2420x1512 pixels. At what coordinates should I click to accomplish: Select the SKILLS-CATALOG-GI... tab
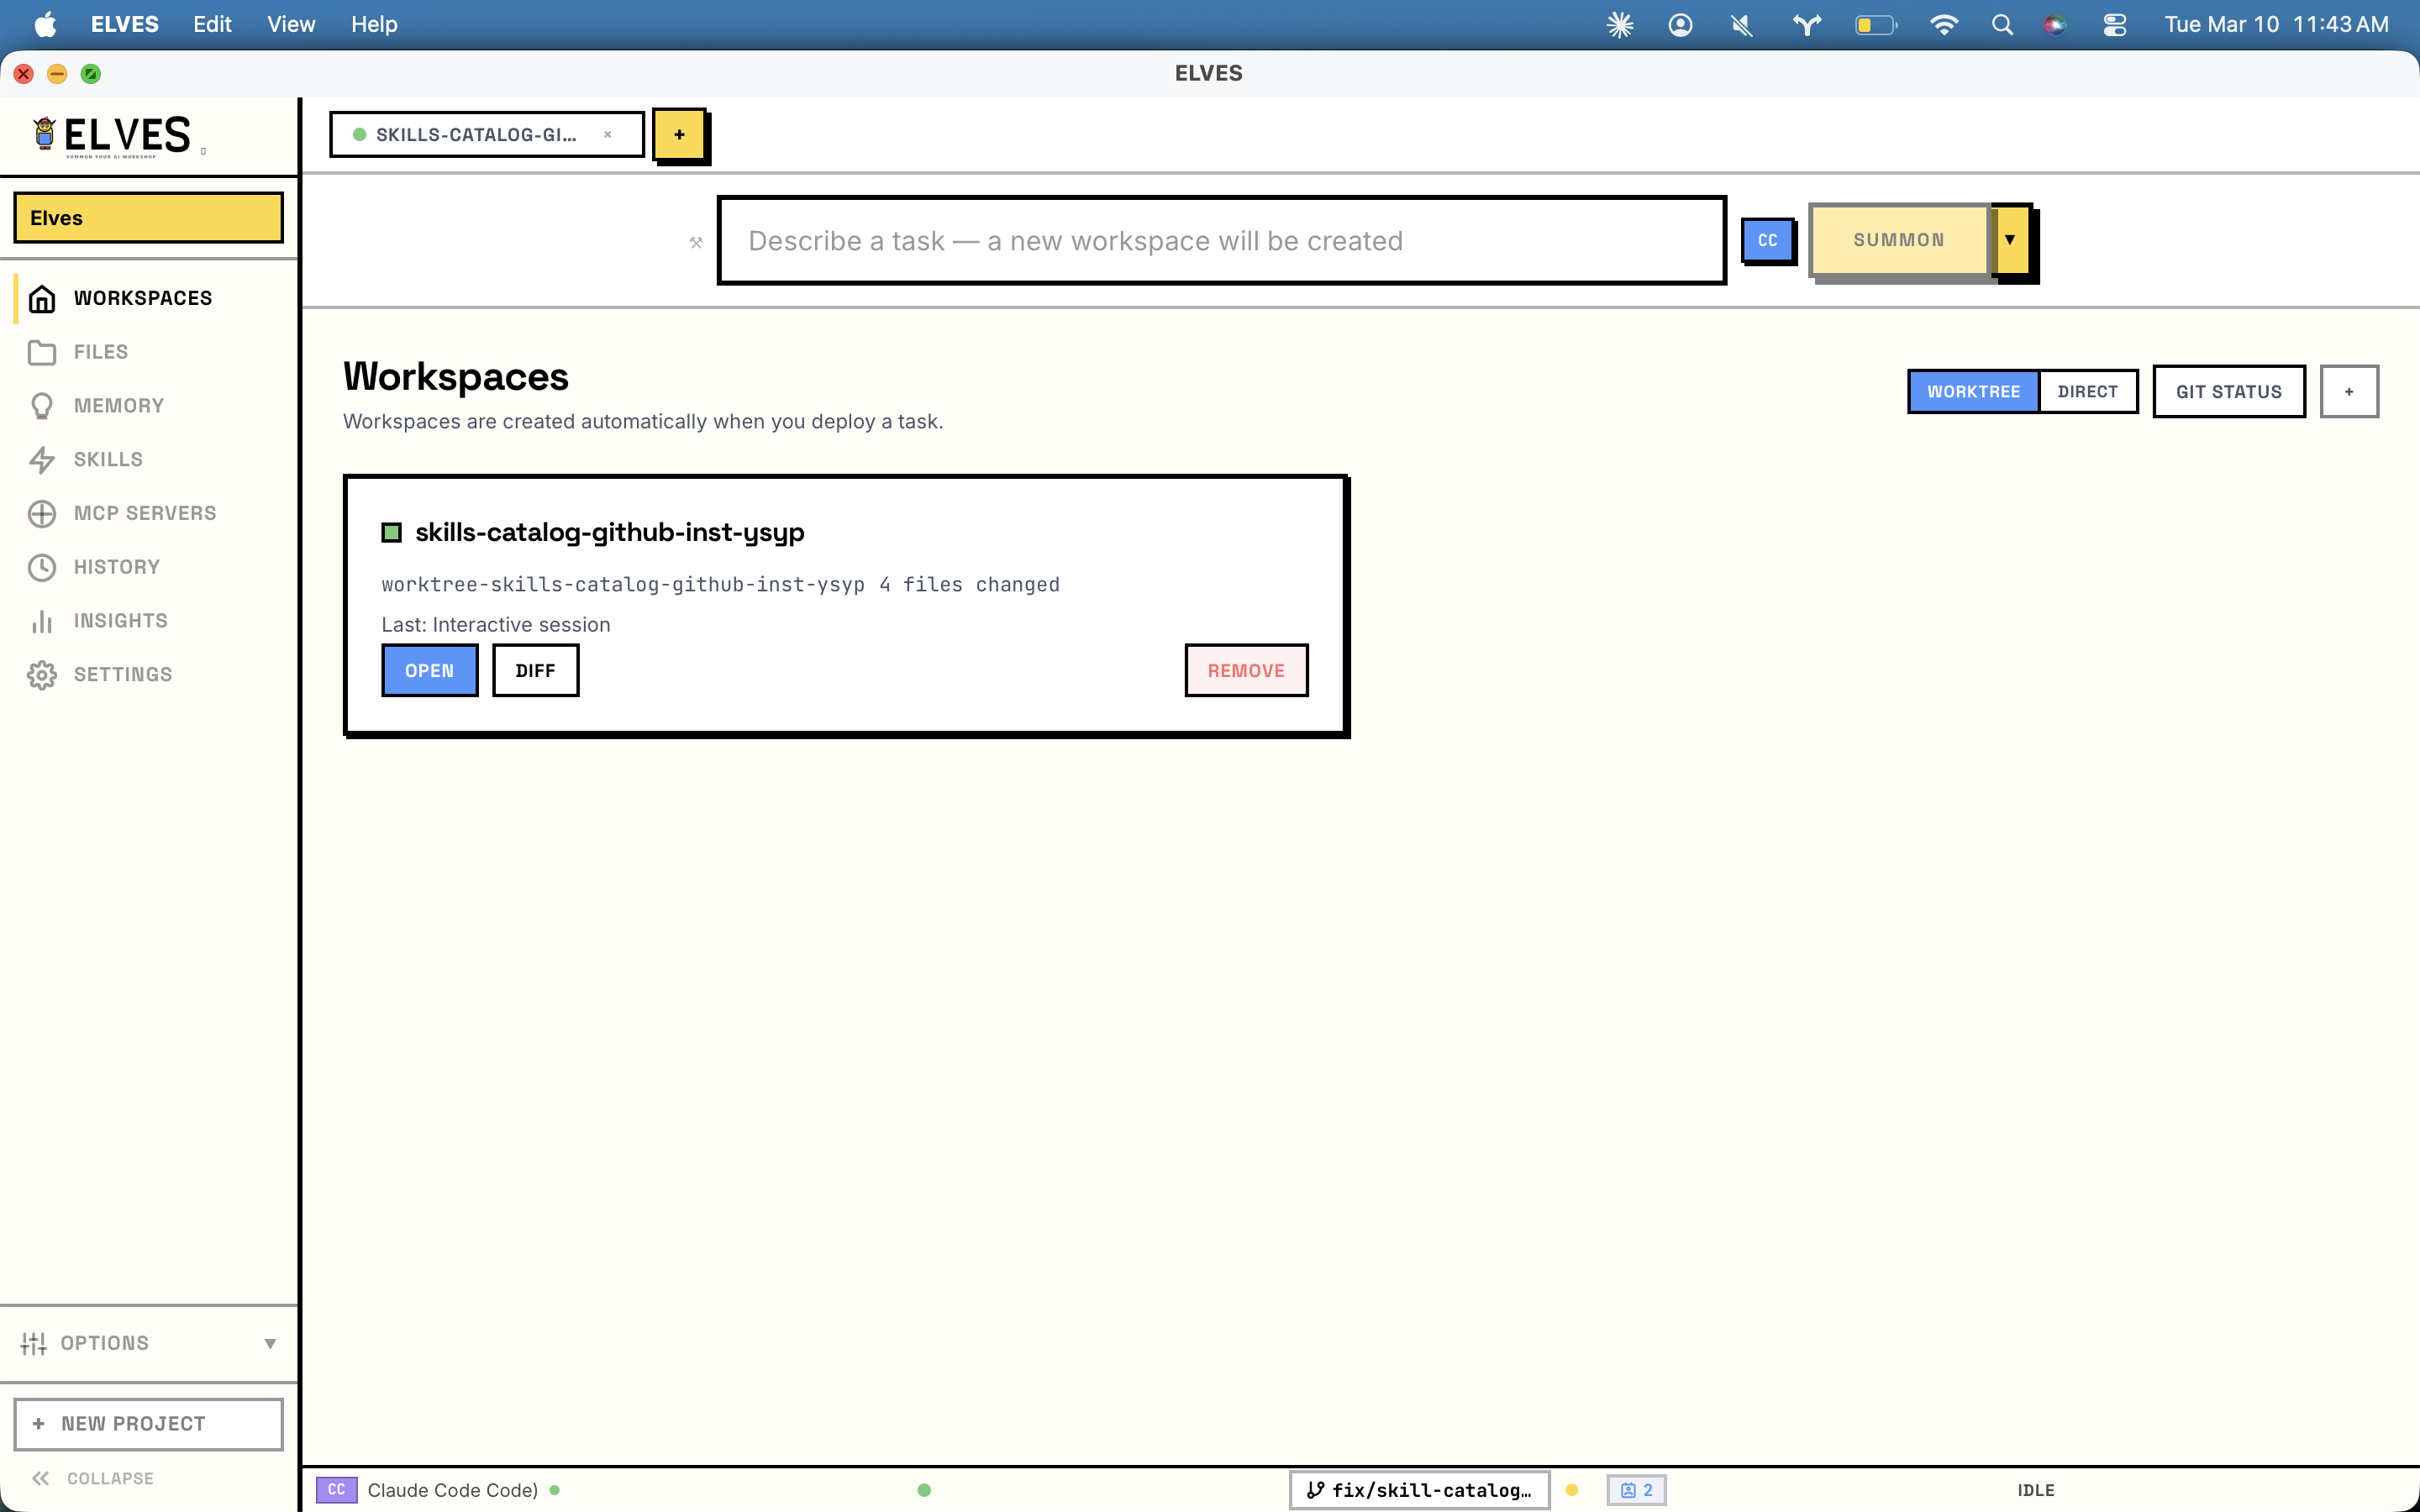pyautogui.click(x=475, y=135)
